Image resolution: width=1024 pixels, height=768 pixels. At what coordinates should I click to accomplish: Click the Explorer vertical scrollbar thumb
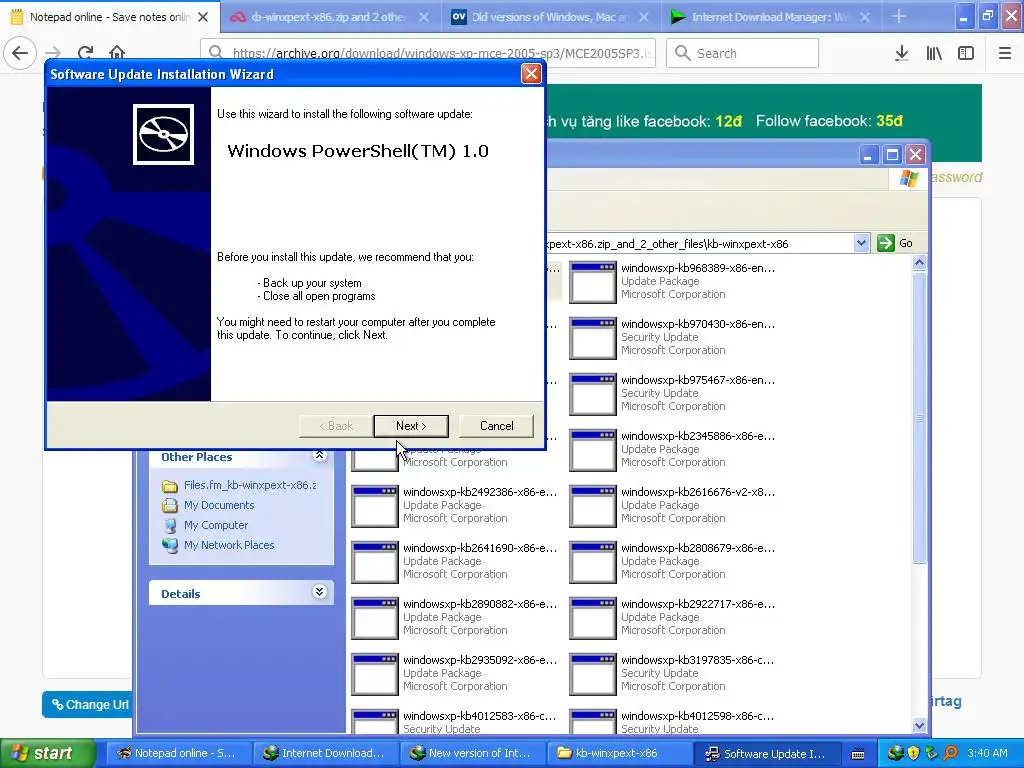coord(919,418)
